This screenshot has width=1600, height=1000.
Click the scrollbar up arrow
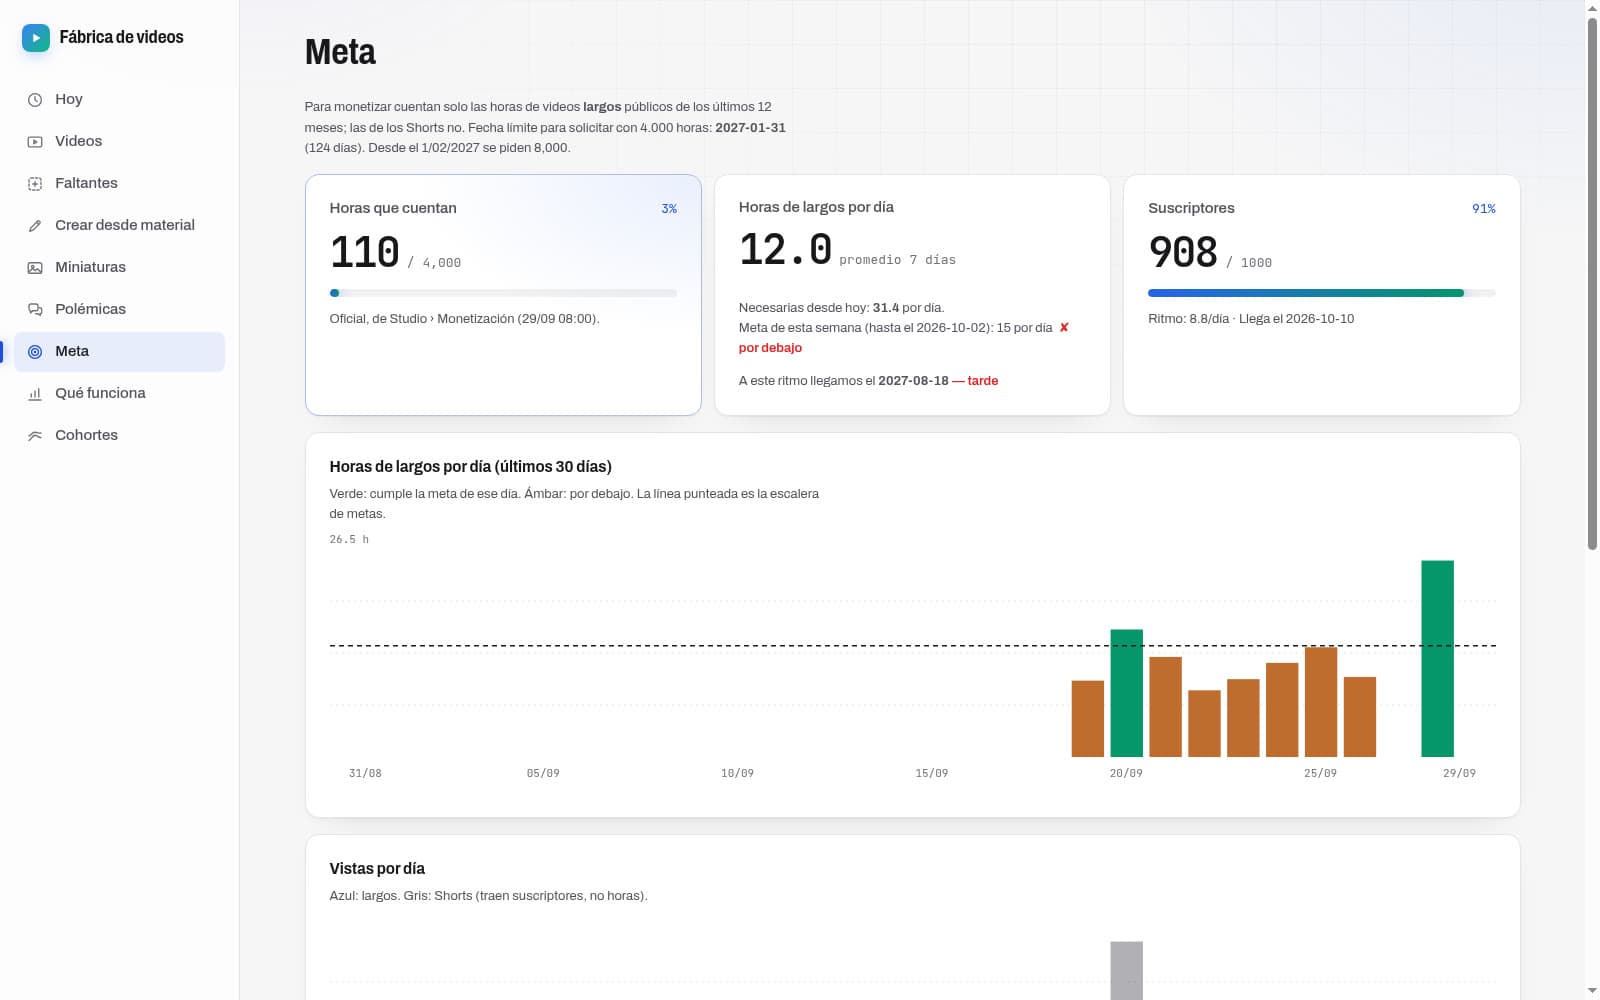1592,8
